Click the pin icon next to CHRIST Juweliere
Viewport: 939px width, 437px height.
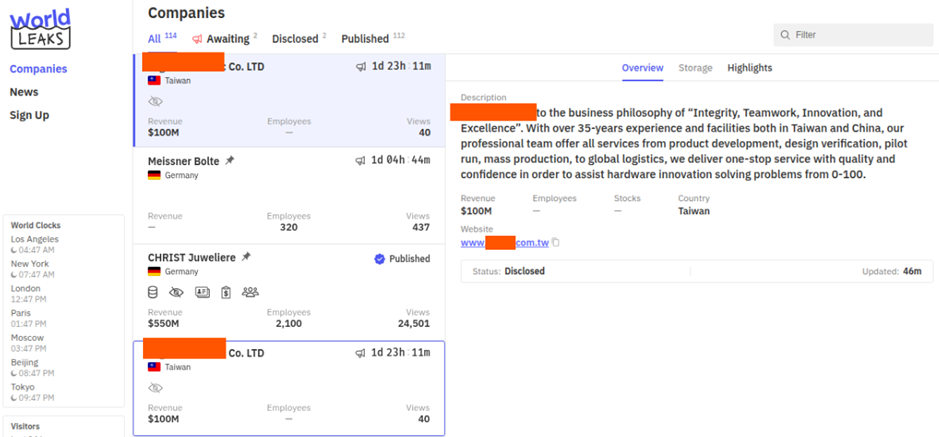point(246,257)
